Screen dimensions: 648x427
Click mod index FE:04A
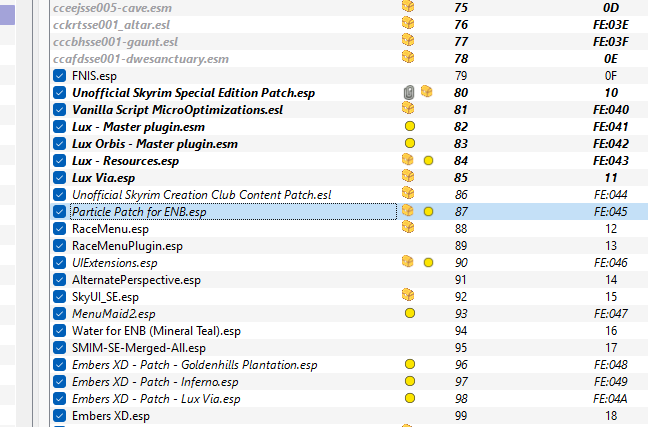pos(611,399)
